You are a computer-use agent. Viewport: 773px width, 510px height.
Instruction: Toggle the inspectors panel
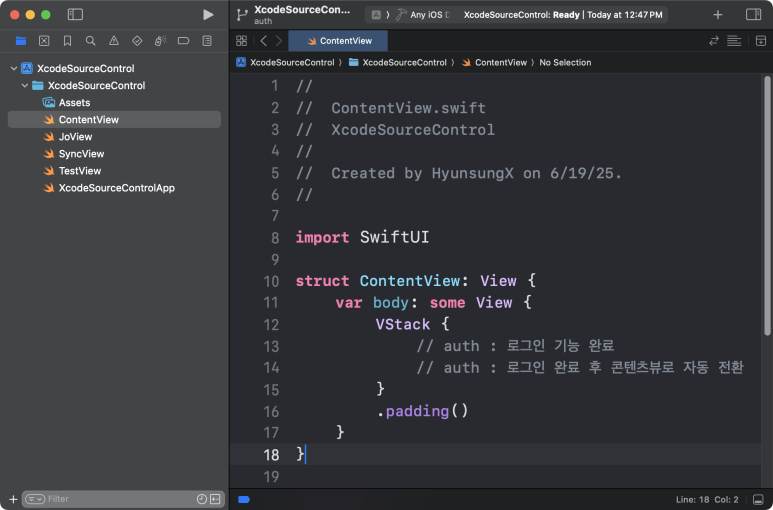coord(753,15)
